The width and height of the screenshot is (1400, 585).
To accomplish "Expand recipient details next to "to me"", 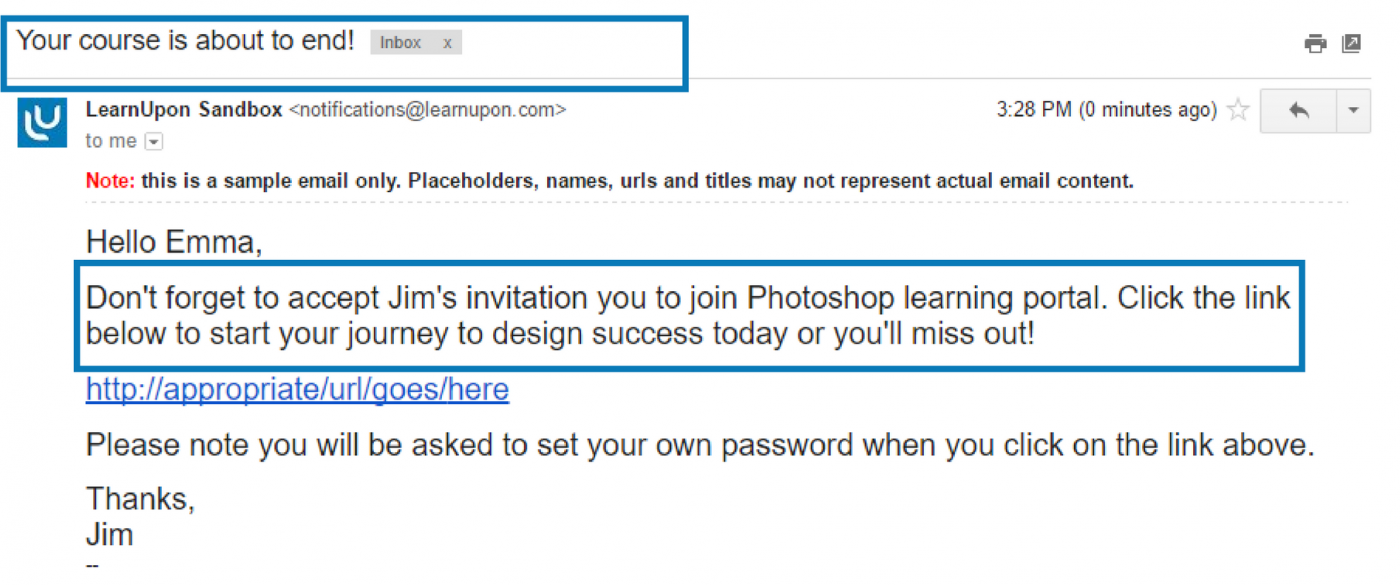I will click(x=153, y=142).
